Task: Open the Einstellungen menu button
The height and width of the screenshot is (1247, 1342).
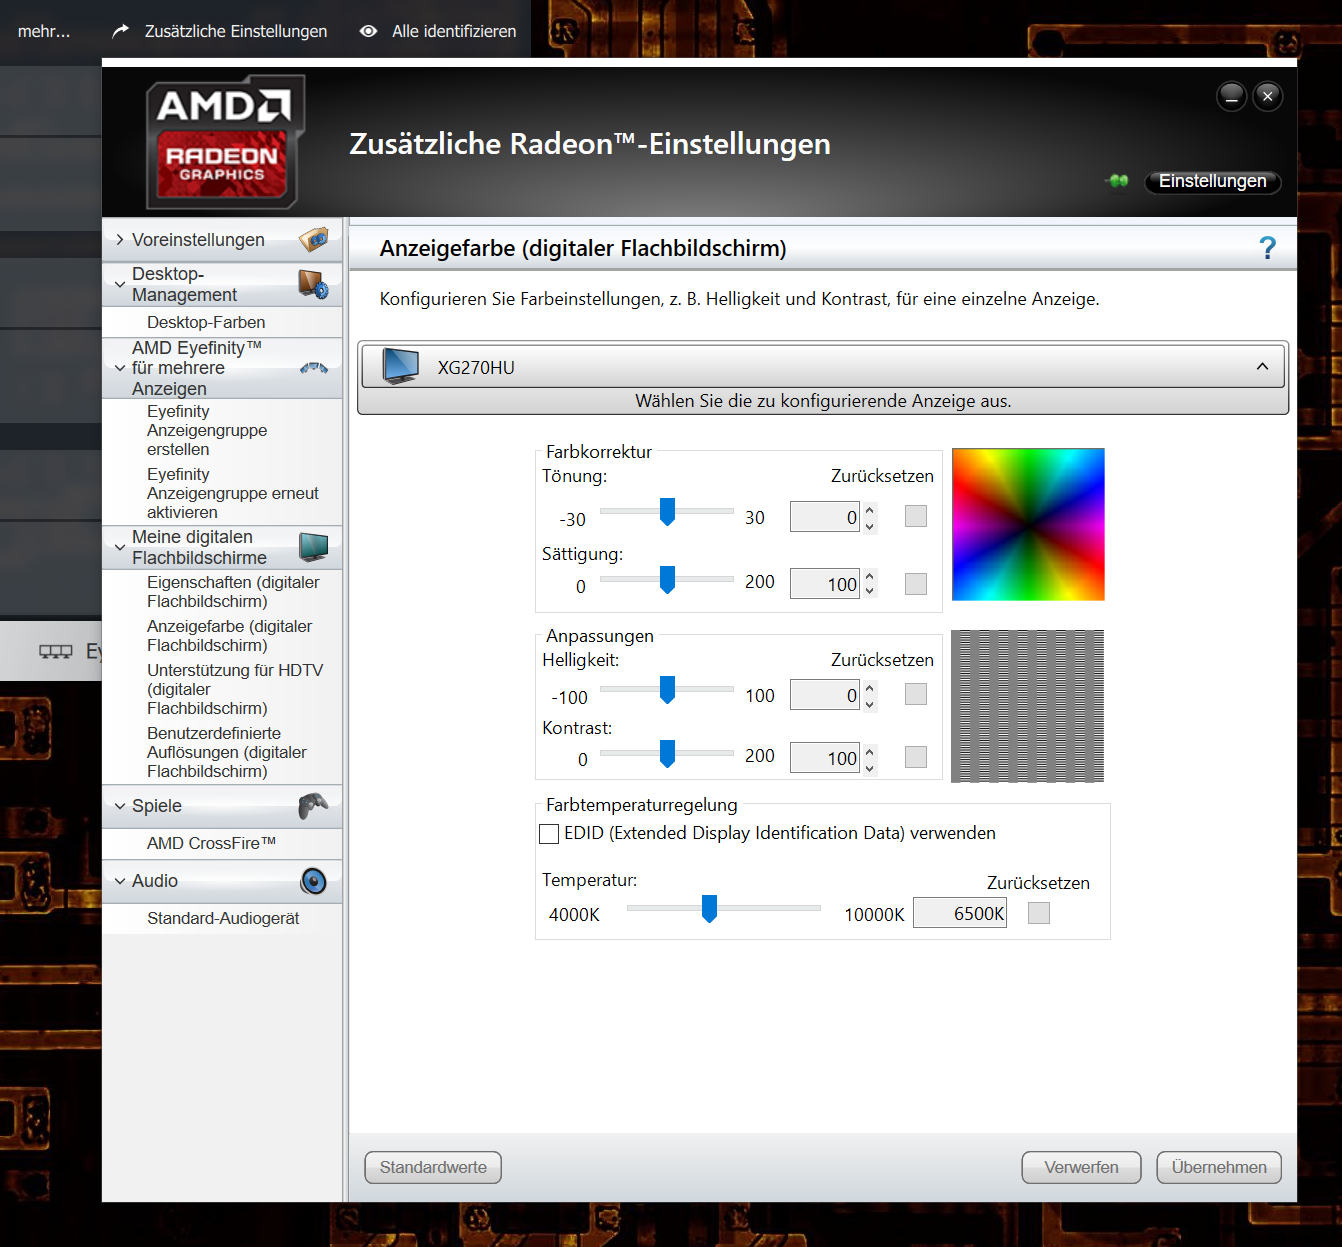Action: tap(1212, 181)
